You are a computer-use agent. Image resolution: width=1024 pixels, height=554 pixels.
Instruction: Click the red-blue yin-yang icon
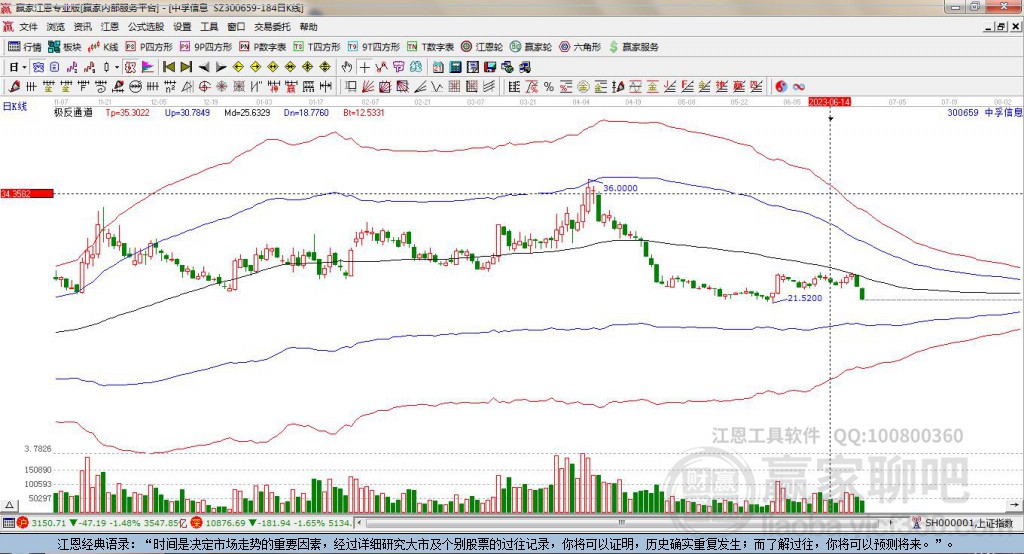(x=781, y=86)
